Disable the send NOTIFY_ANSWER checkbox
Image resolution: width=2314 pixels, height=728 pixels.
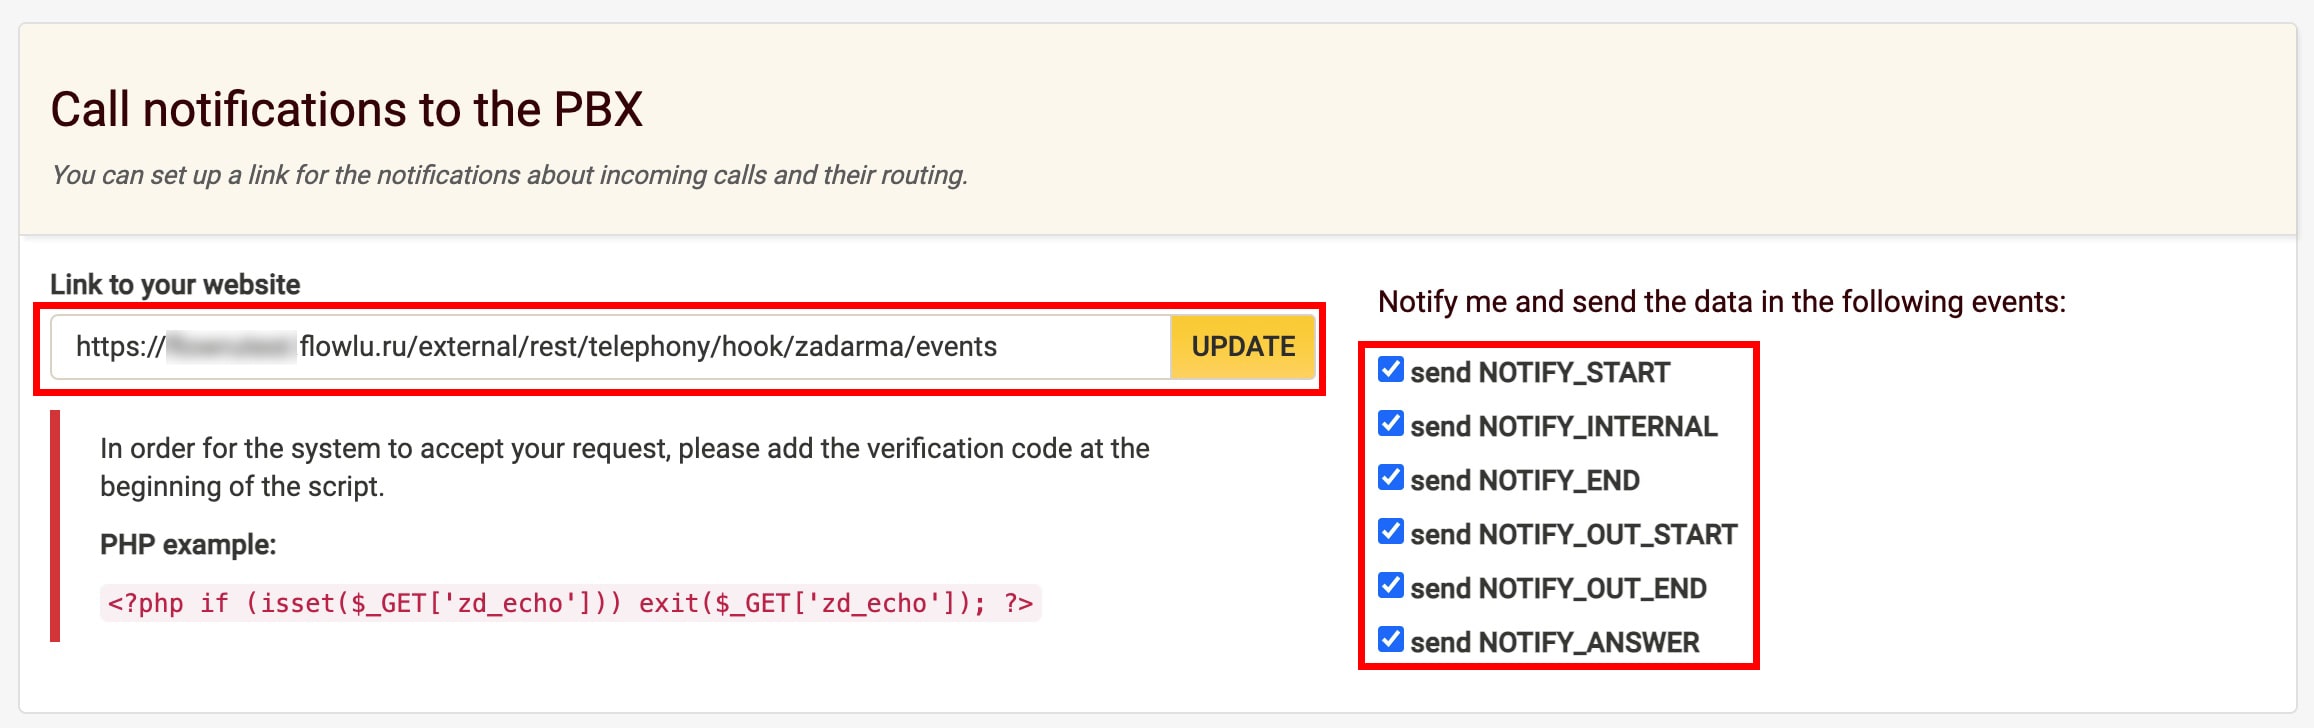[x=1390, y=640]
